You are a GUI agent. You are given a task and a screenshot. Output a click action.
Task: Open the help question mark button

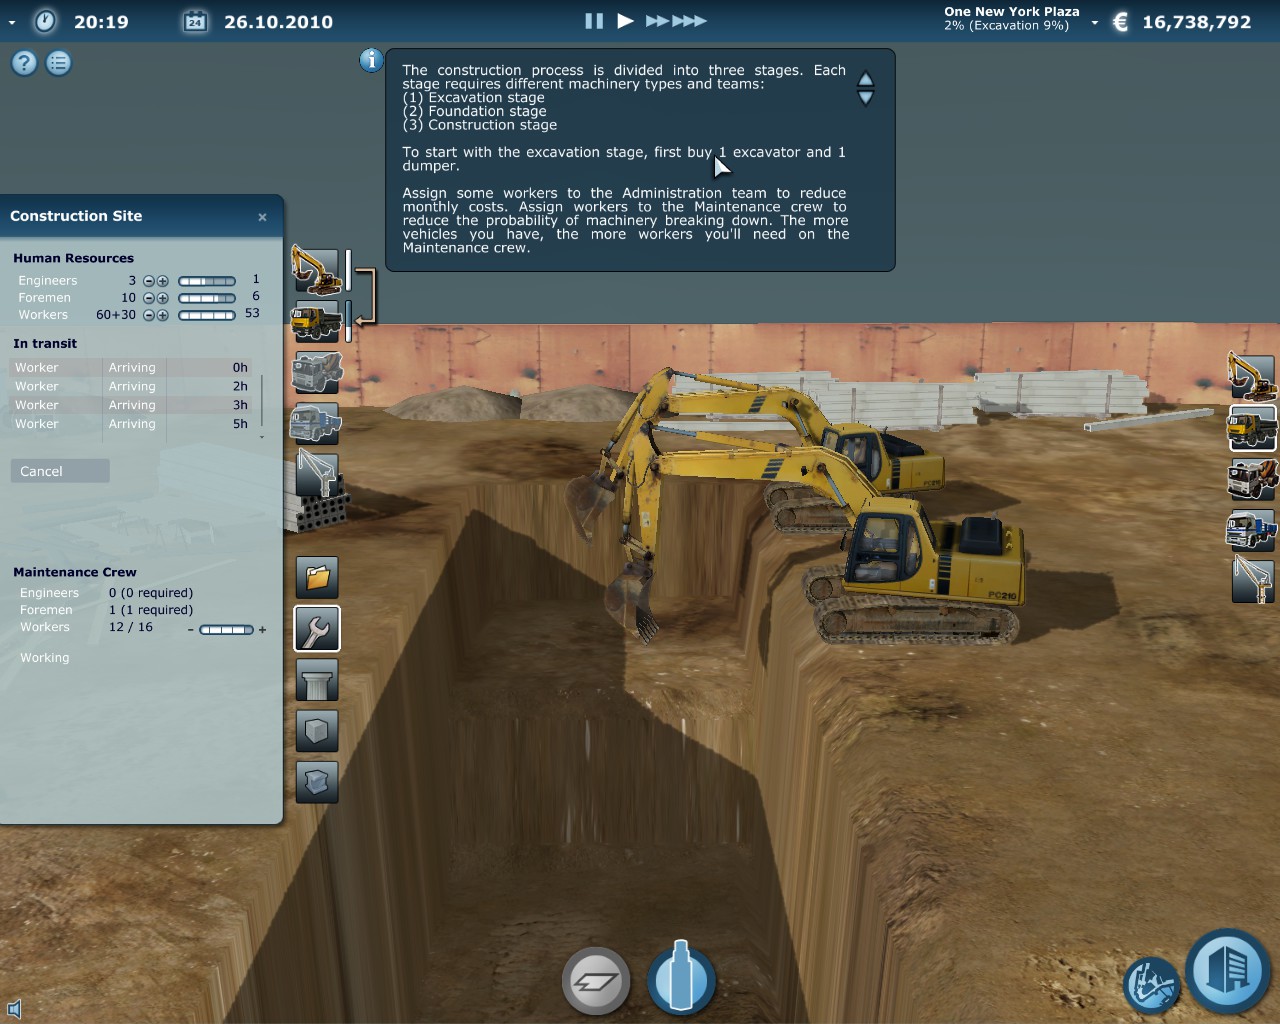(x=24, y=63)
